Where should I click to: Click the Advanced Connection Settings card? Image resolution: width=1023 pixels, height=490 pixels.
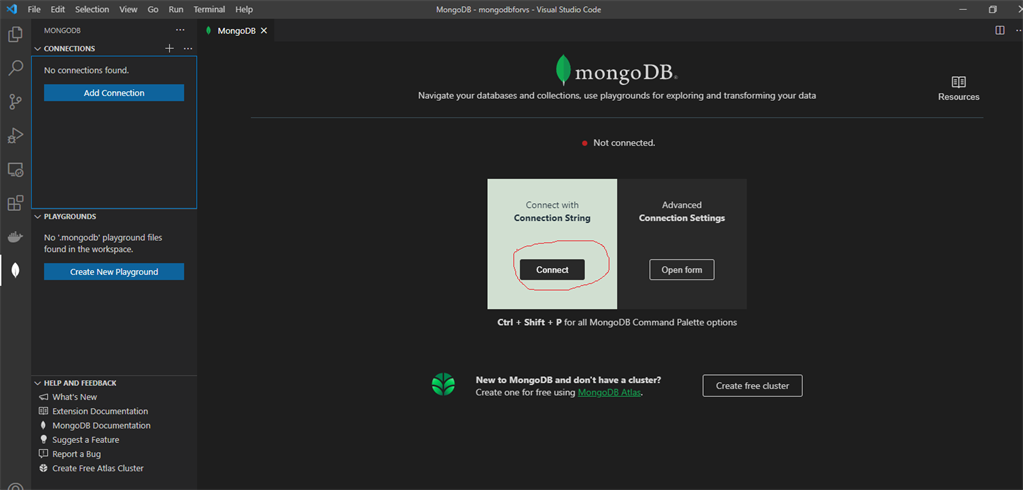click(682, 243)
